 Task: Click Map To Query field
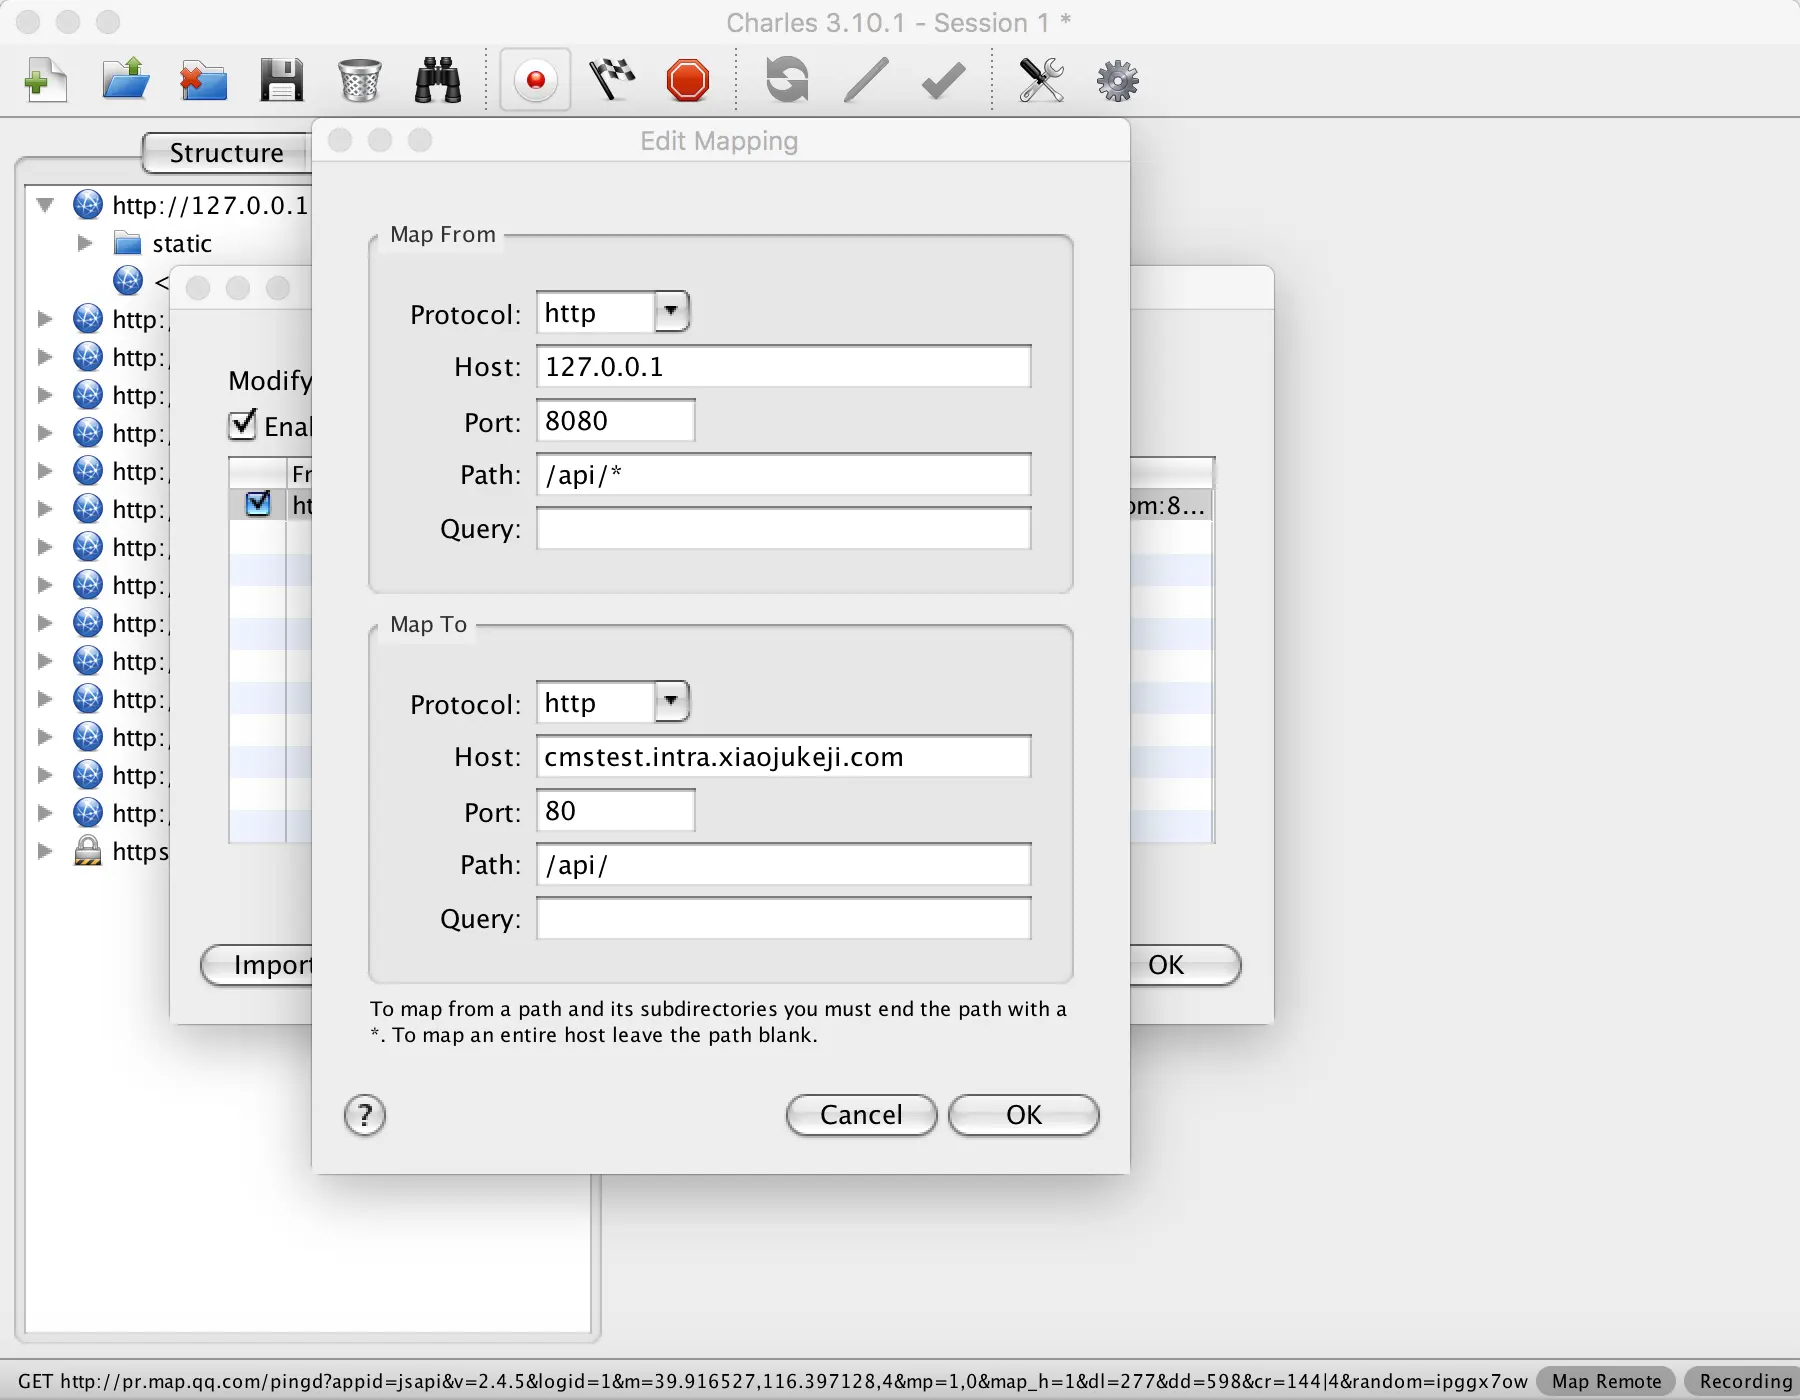(784, 918)
